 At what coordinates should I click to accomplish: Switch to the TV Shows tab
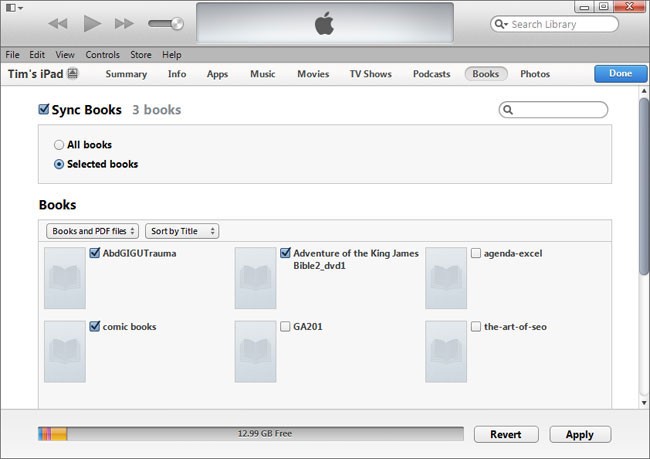point(371,74)
